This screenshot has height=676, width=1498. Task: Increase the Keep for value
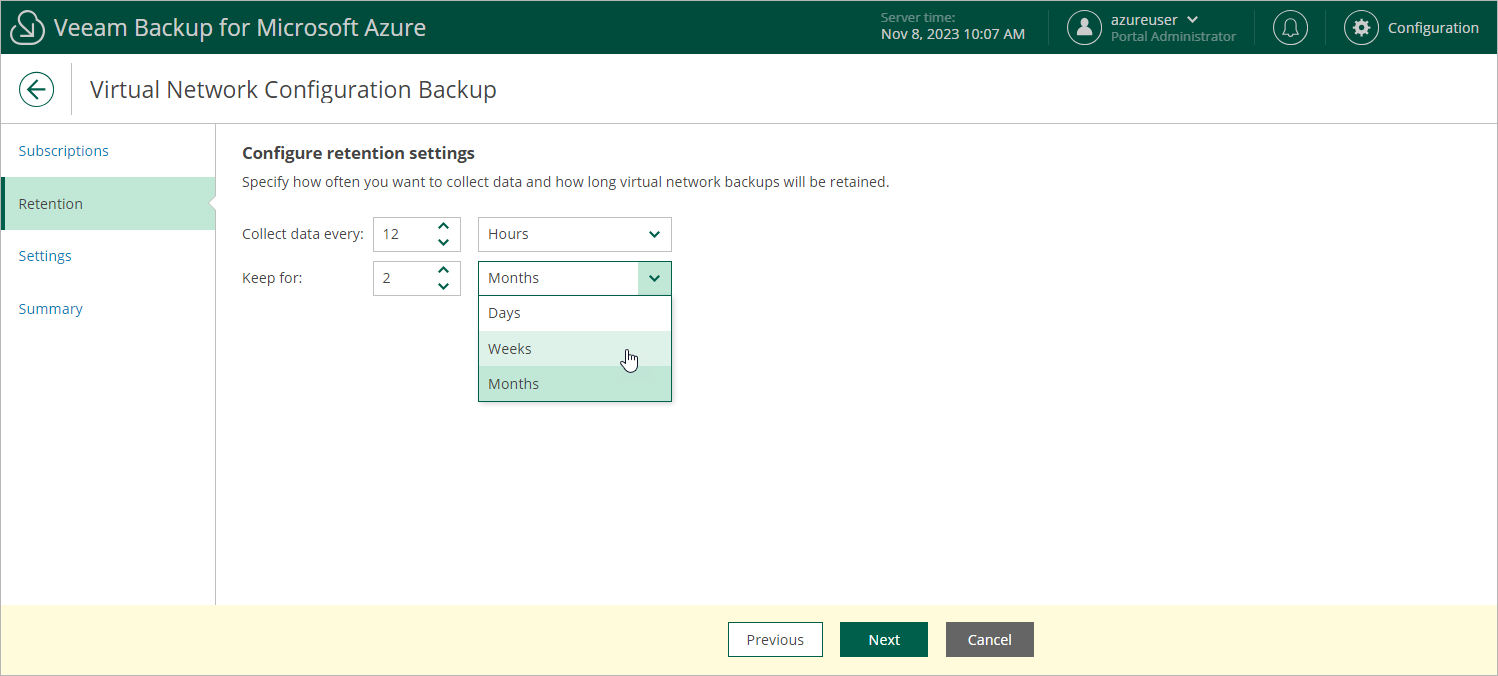pyautogui.click(x=444, y=270)
